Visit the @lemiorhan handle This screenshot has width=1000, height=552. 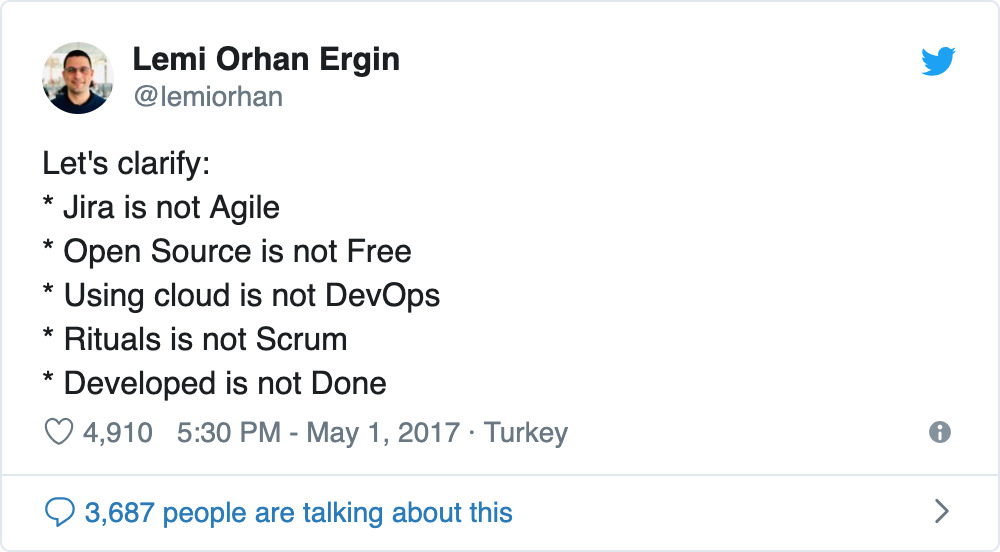208,97
